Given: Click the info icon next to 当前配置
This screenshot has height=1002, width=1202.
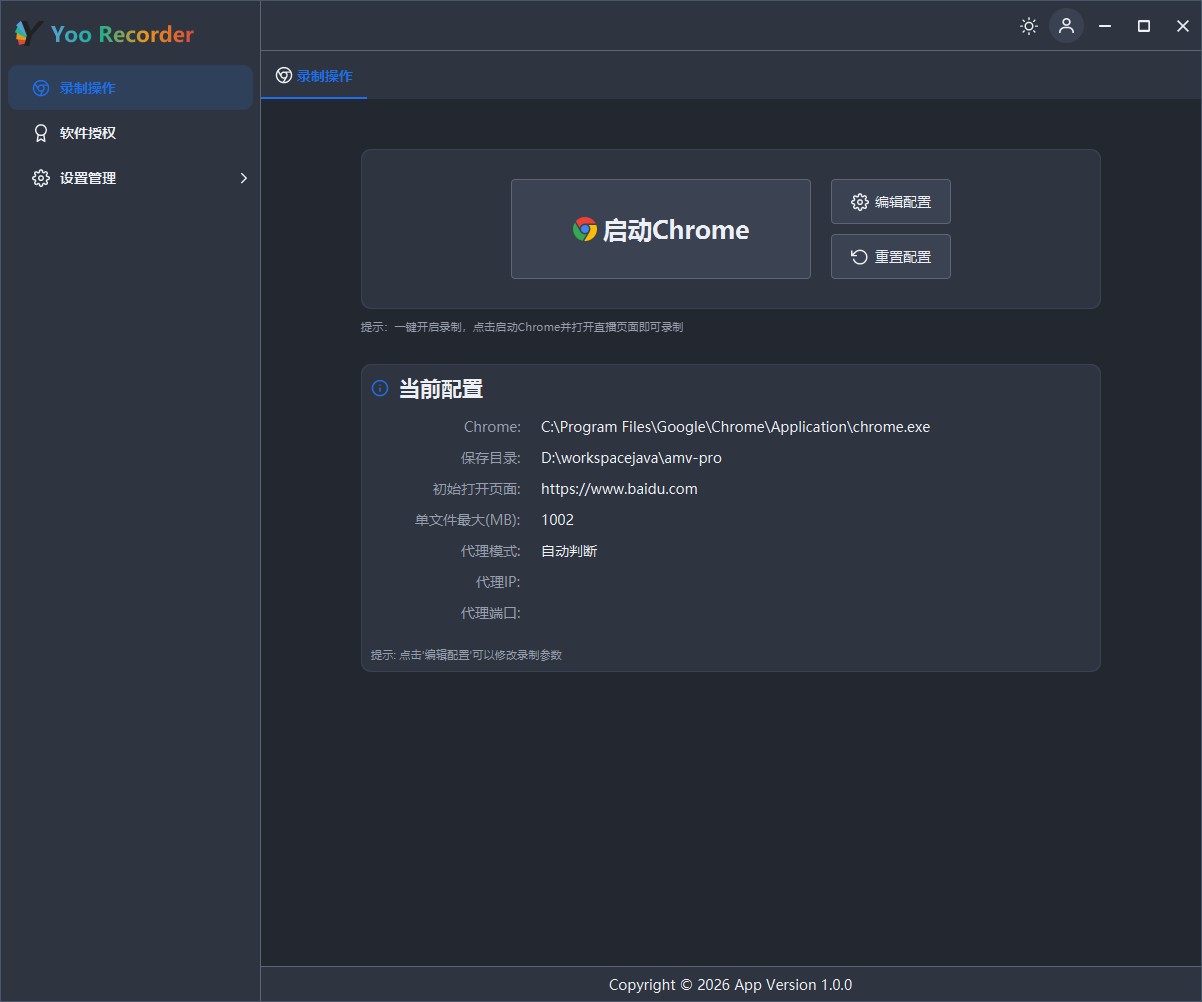Looking at the screenshot, I should [380, 389].
